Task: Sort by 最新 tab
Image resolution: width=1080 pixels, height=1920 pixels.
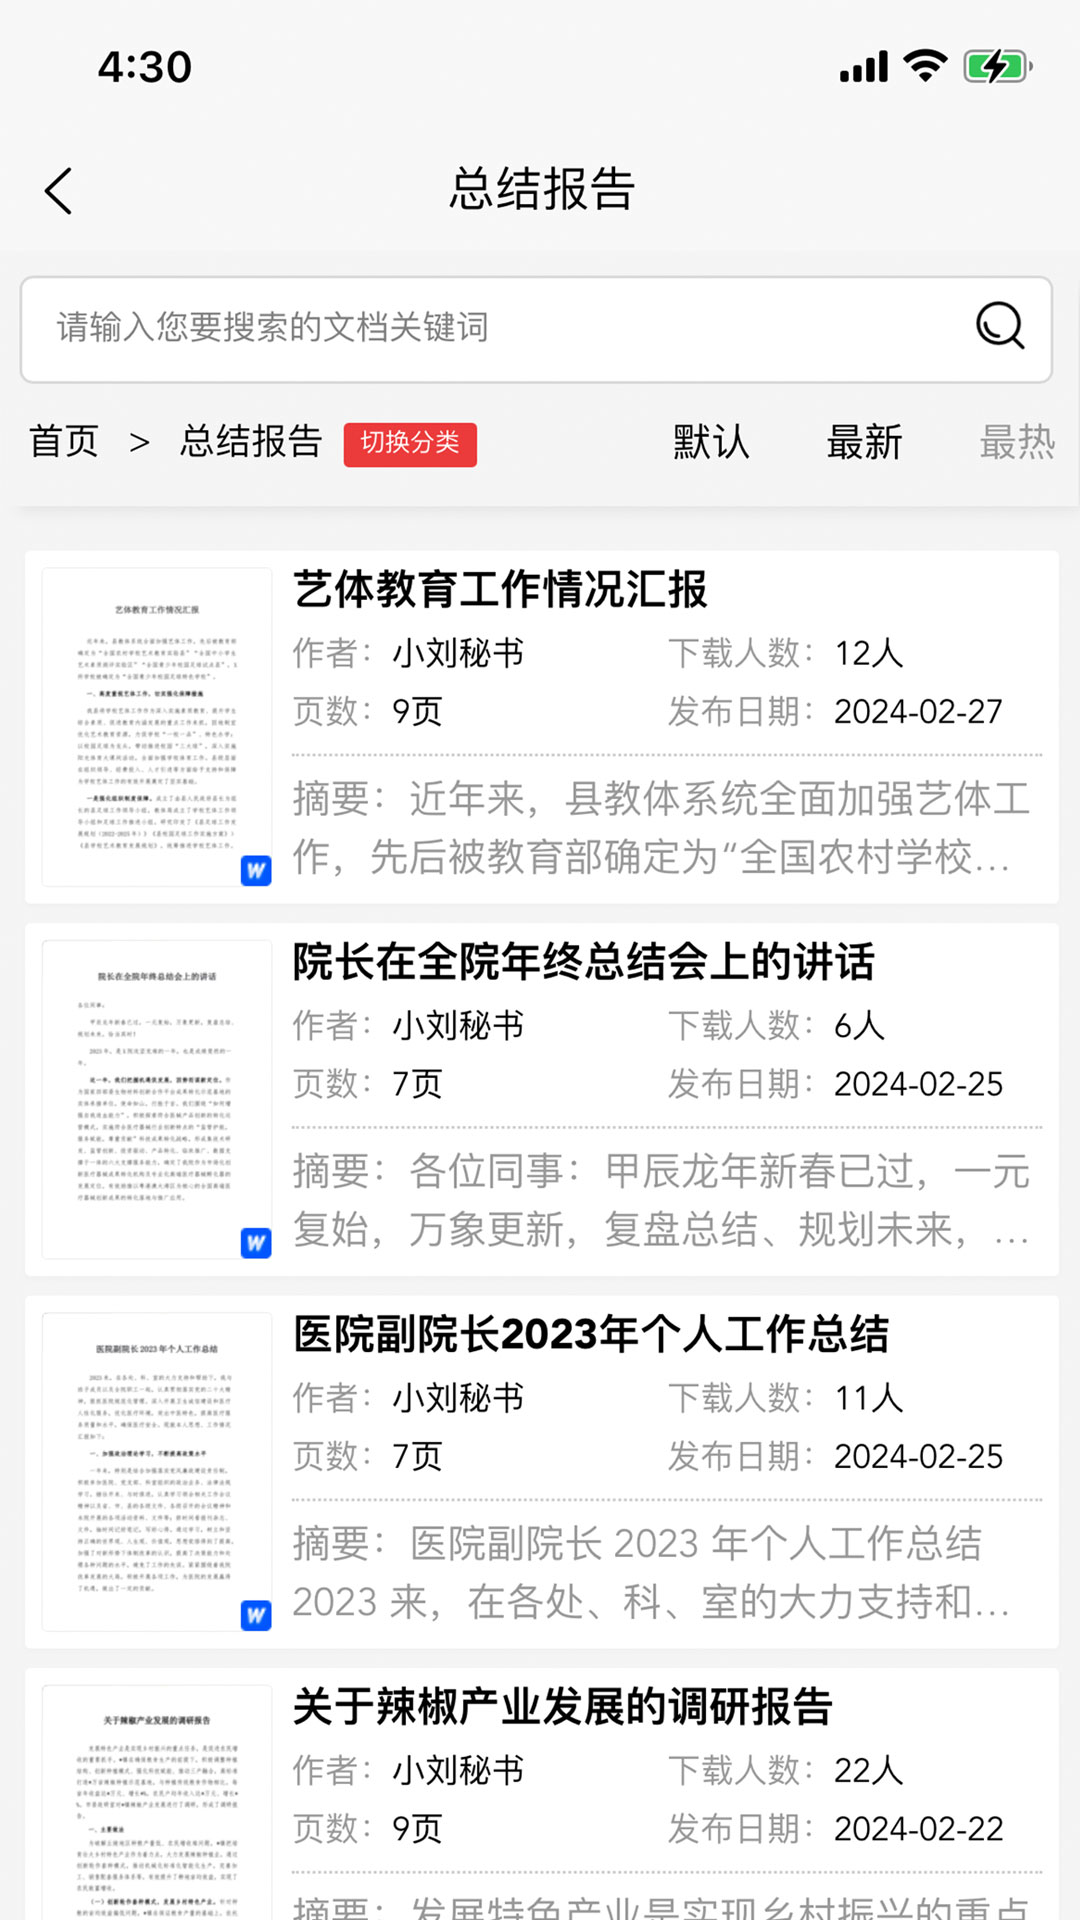Action: pyautogui.click(x=864, y=441)
